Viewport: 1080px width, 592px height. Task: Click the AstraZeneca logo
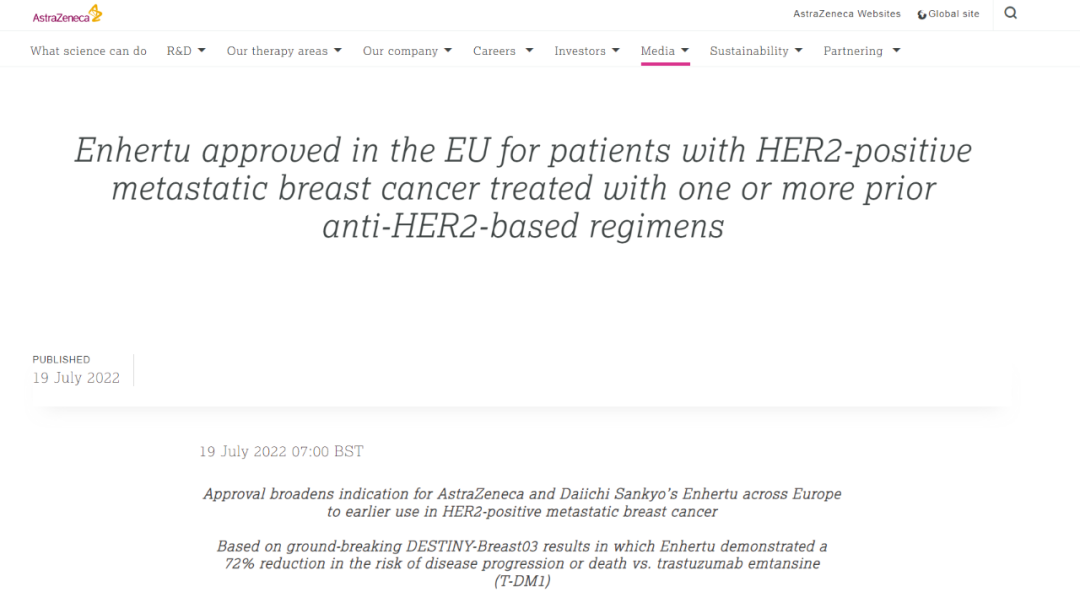67,14
